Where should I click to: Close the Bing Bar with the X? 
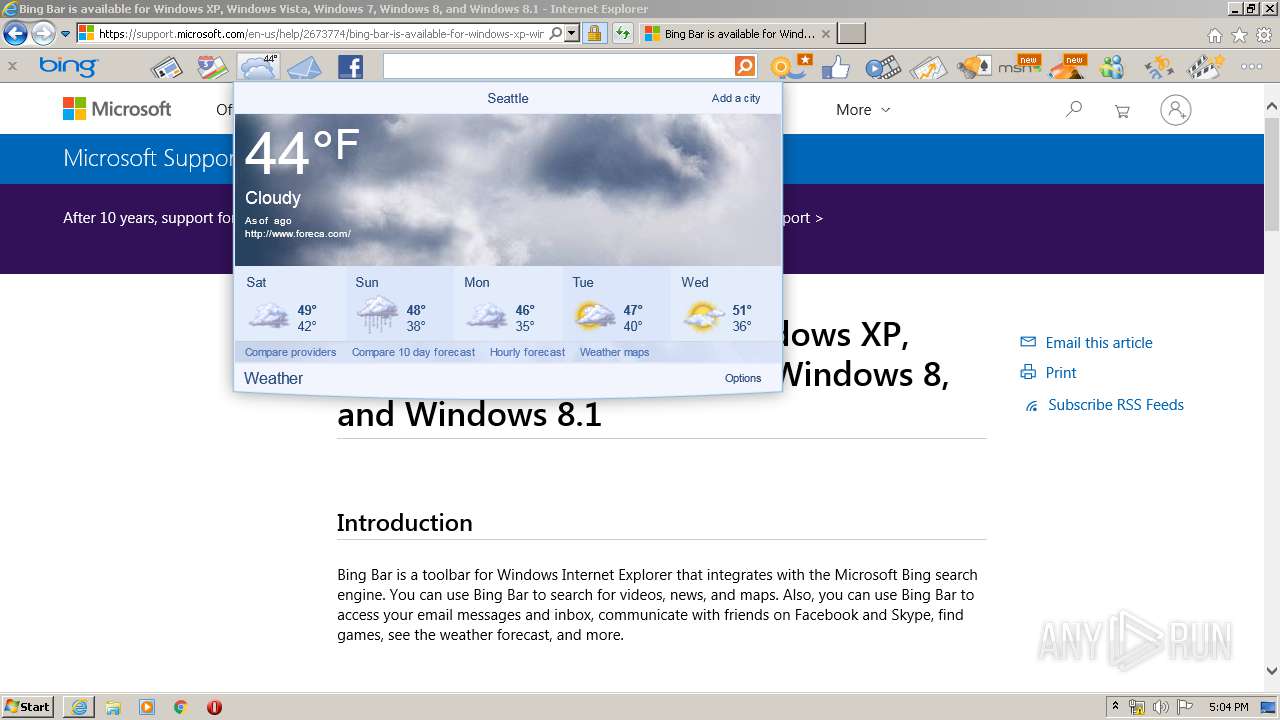pos(12,67)
